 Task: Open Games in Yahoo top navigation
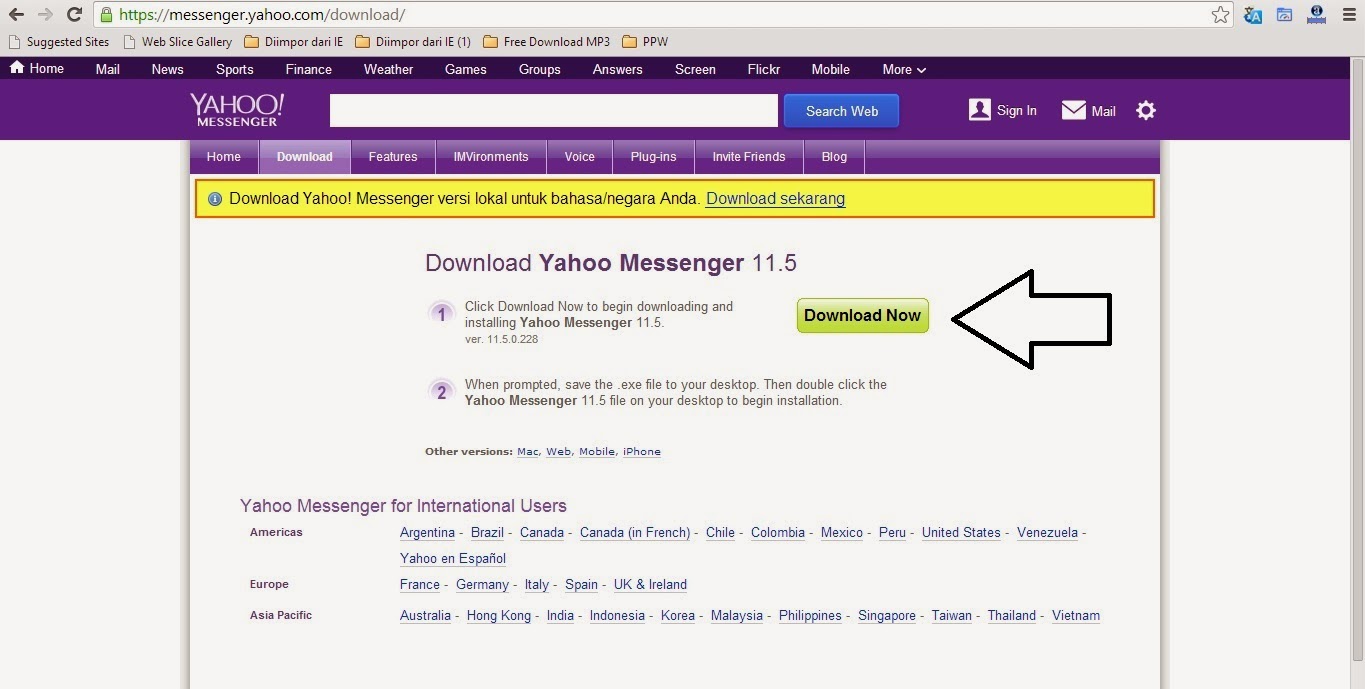click(x=465, y=69)
